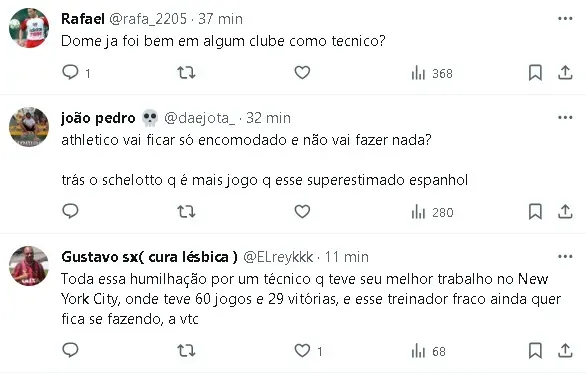Screen dimensions: 586x374
Task: View analytics showing 368 views
Action: pos(432,73)
